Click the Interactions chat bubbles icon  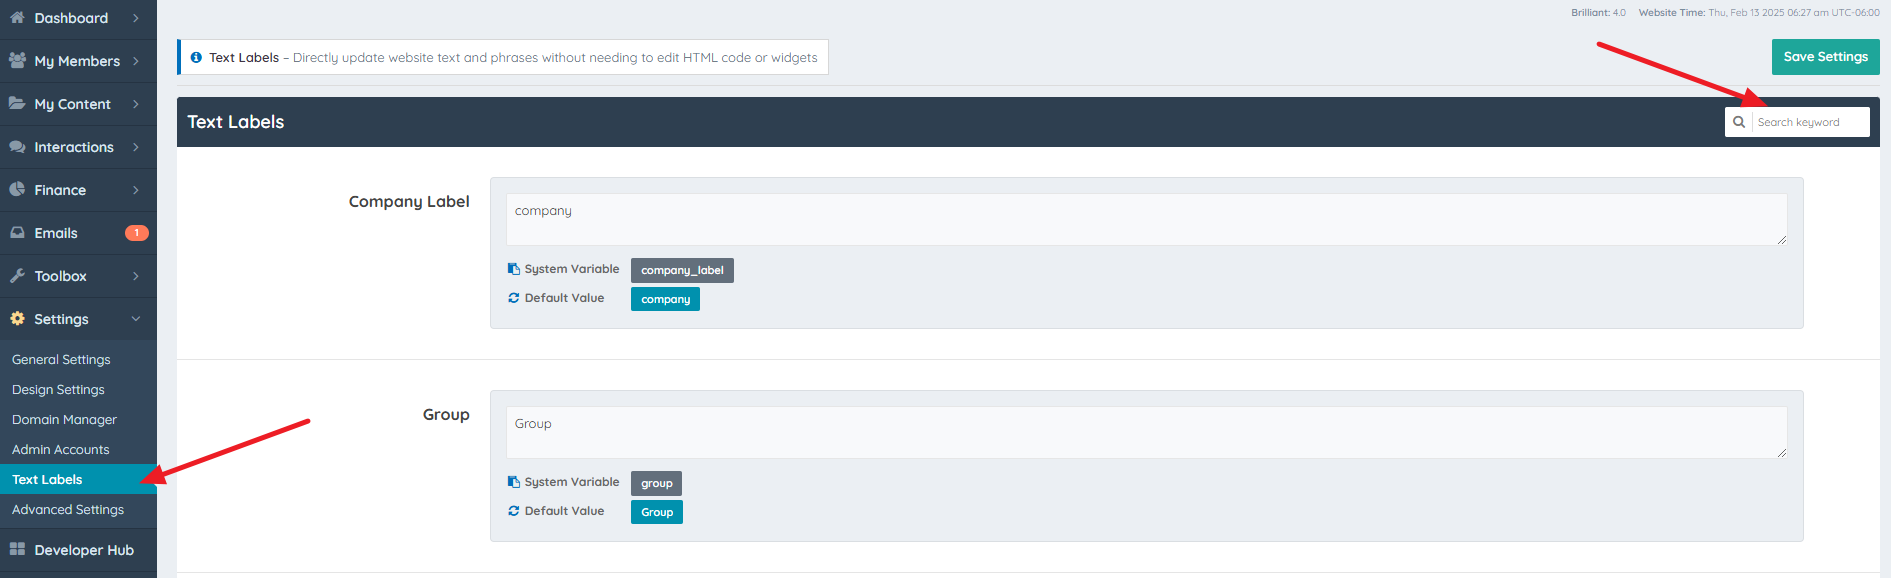[x=17, y=146]
